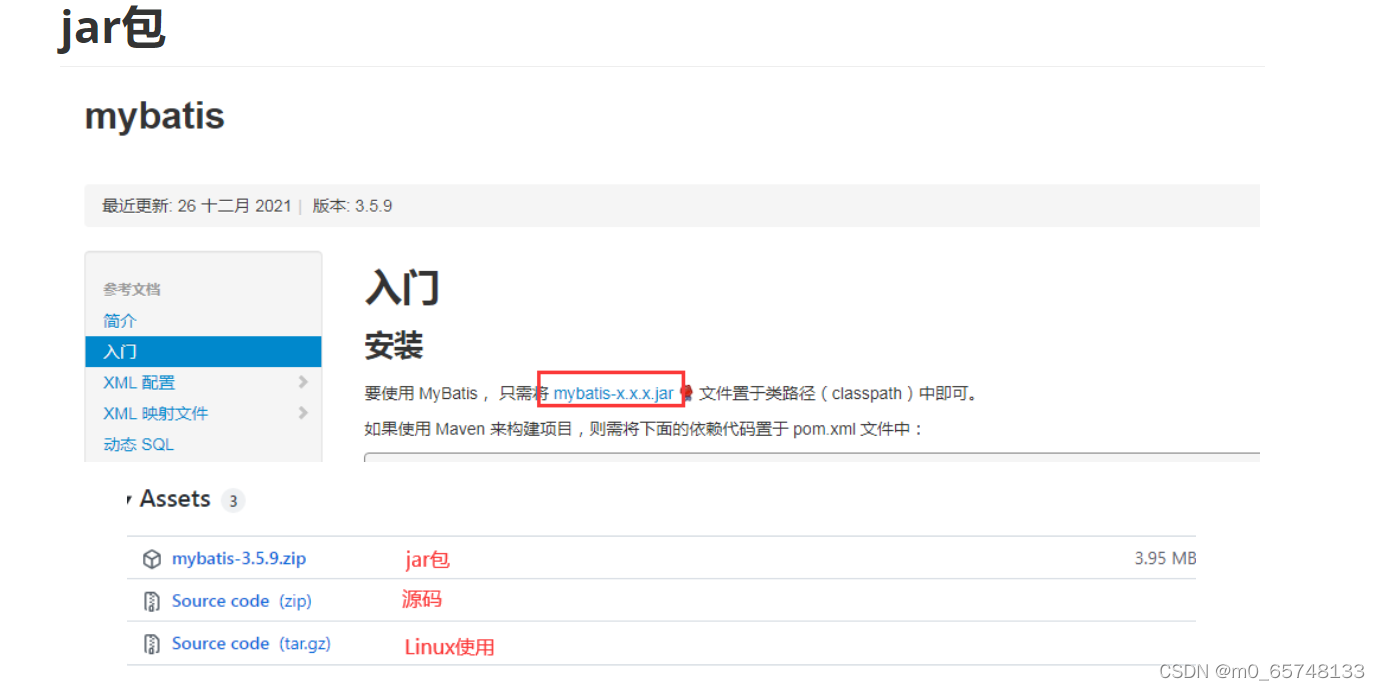This screenshot has width=1380, height=690.
Task: Expand the XML 配置 submenu chevron
Action: click(x=303, y=382)
